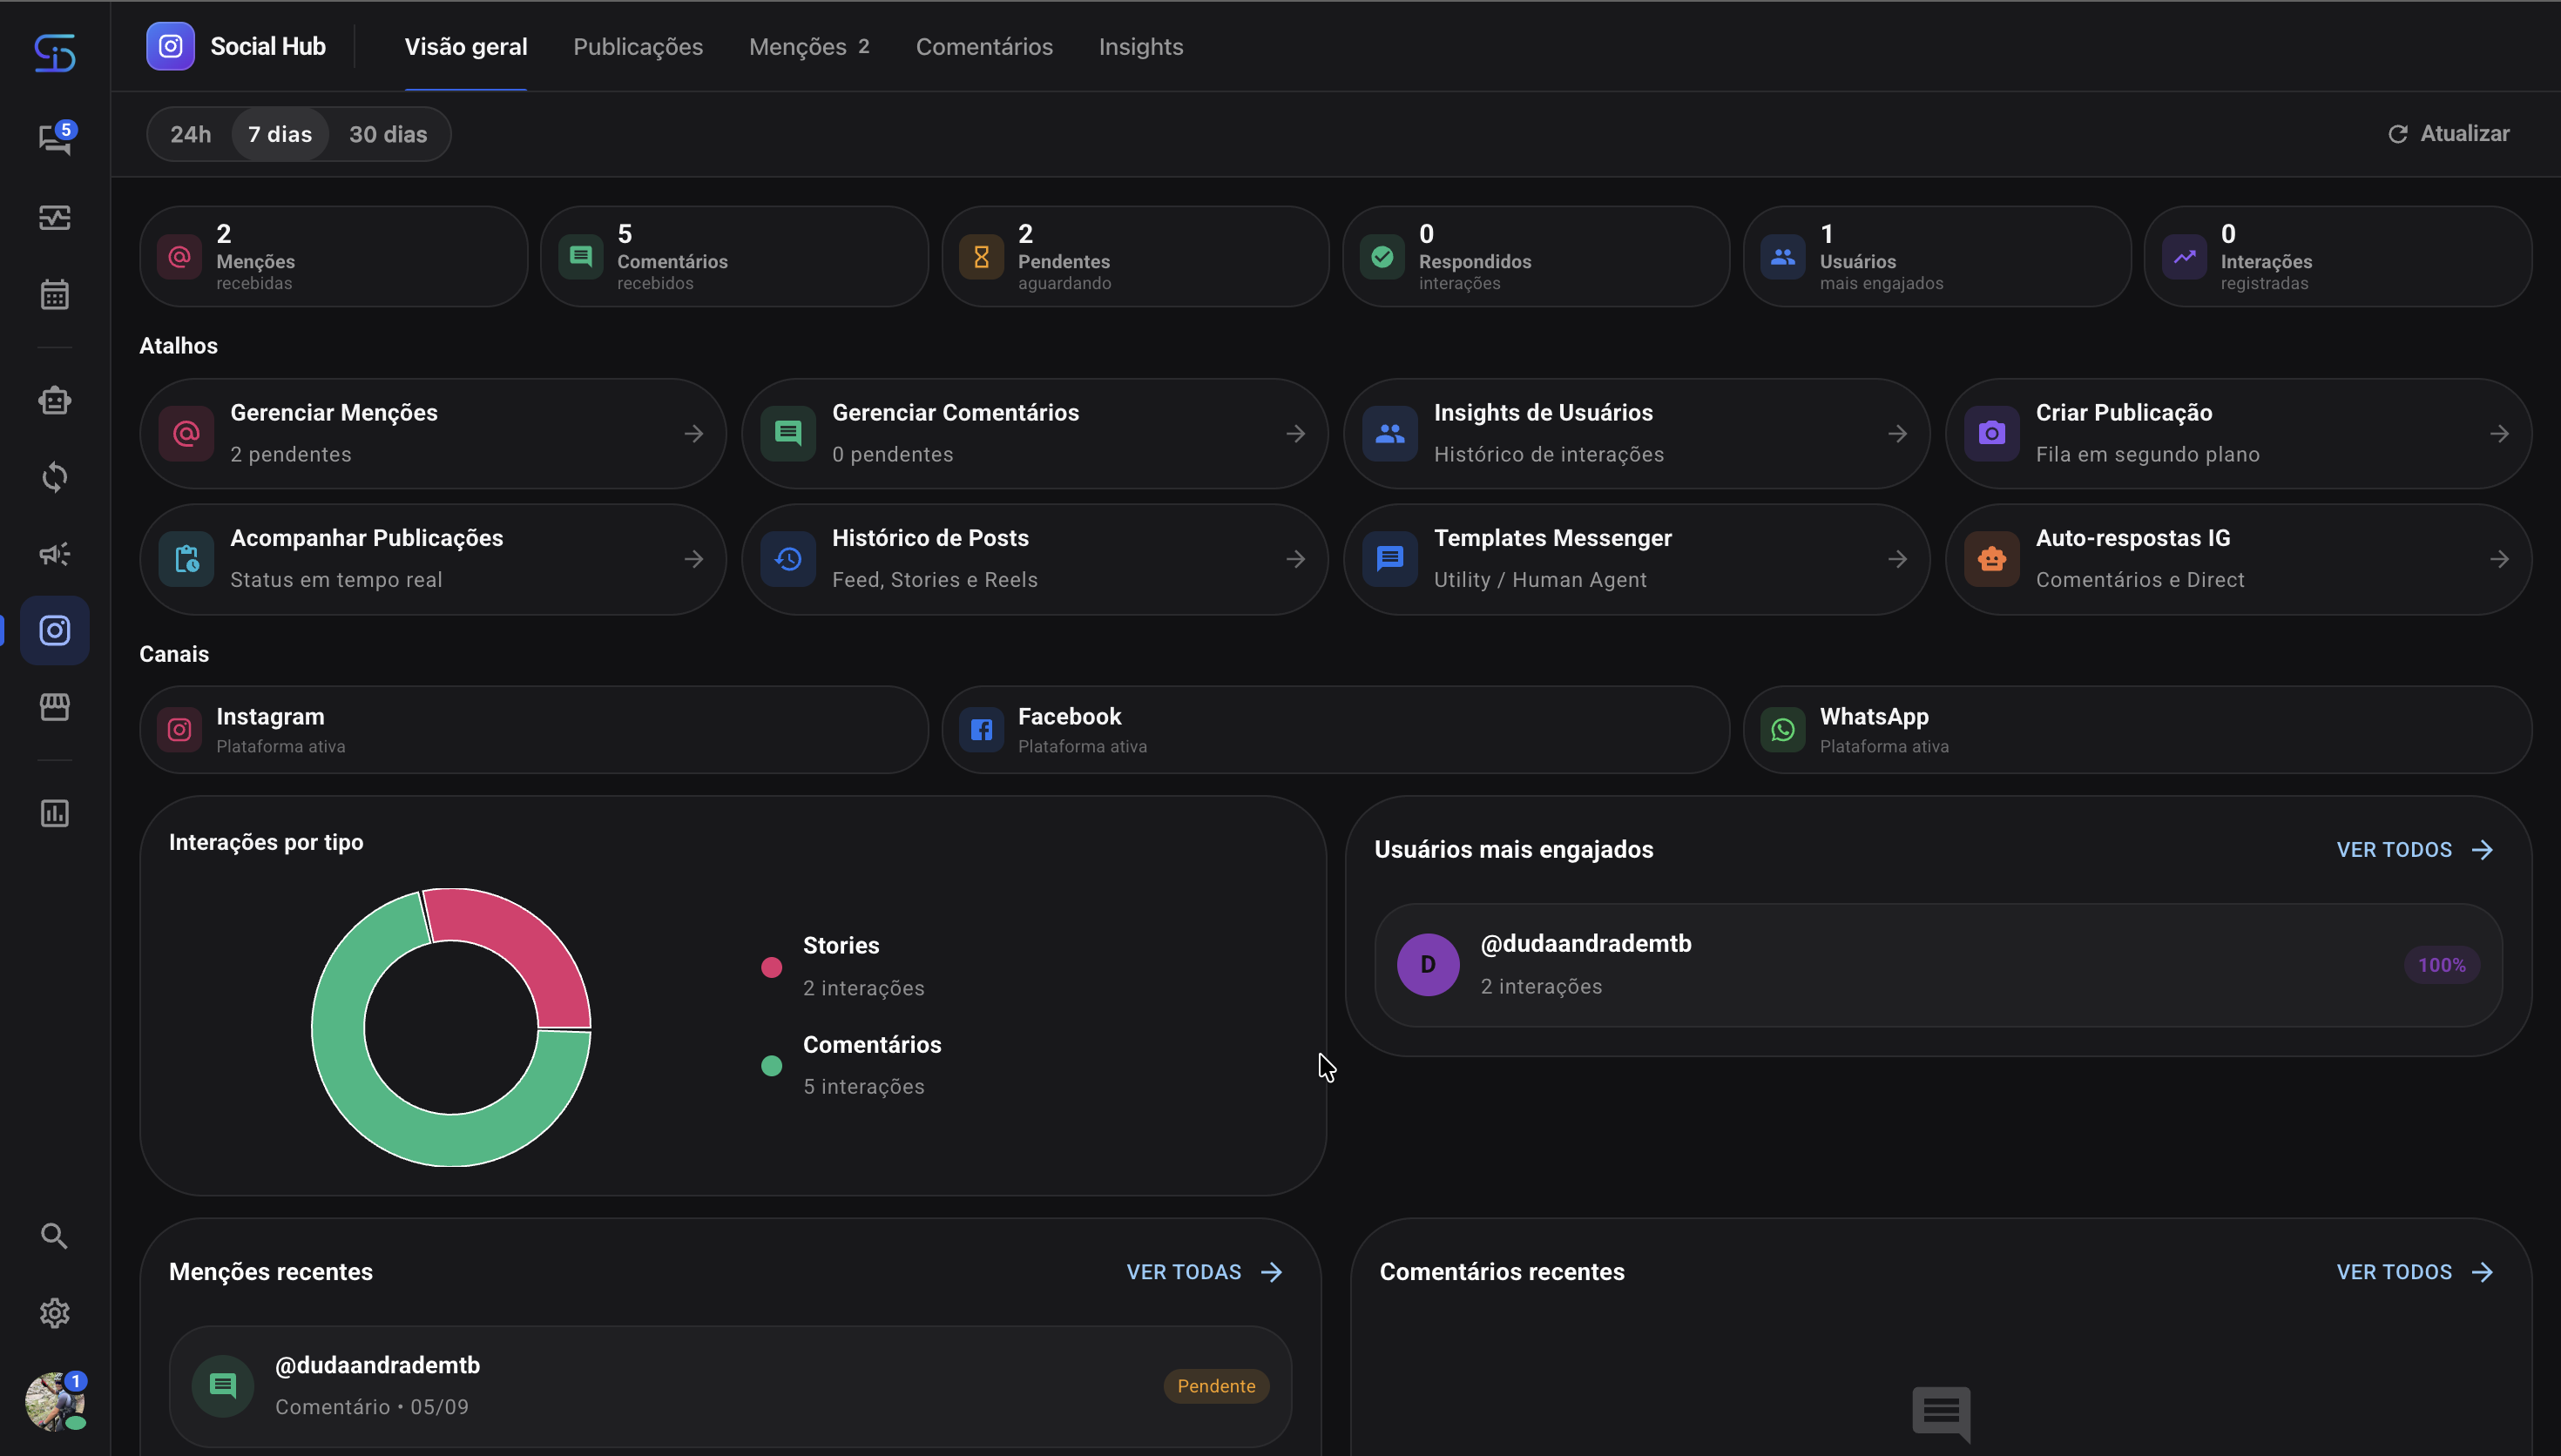Select the 7 dias time range
The width and height of the screenshot is (2561, 1456).
(280, 134)
